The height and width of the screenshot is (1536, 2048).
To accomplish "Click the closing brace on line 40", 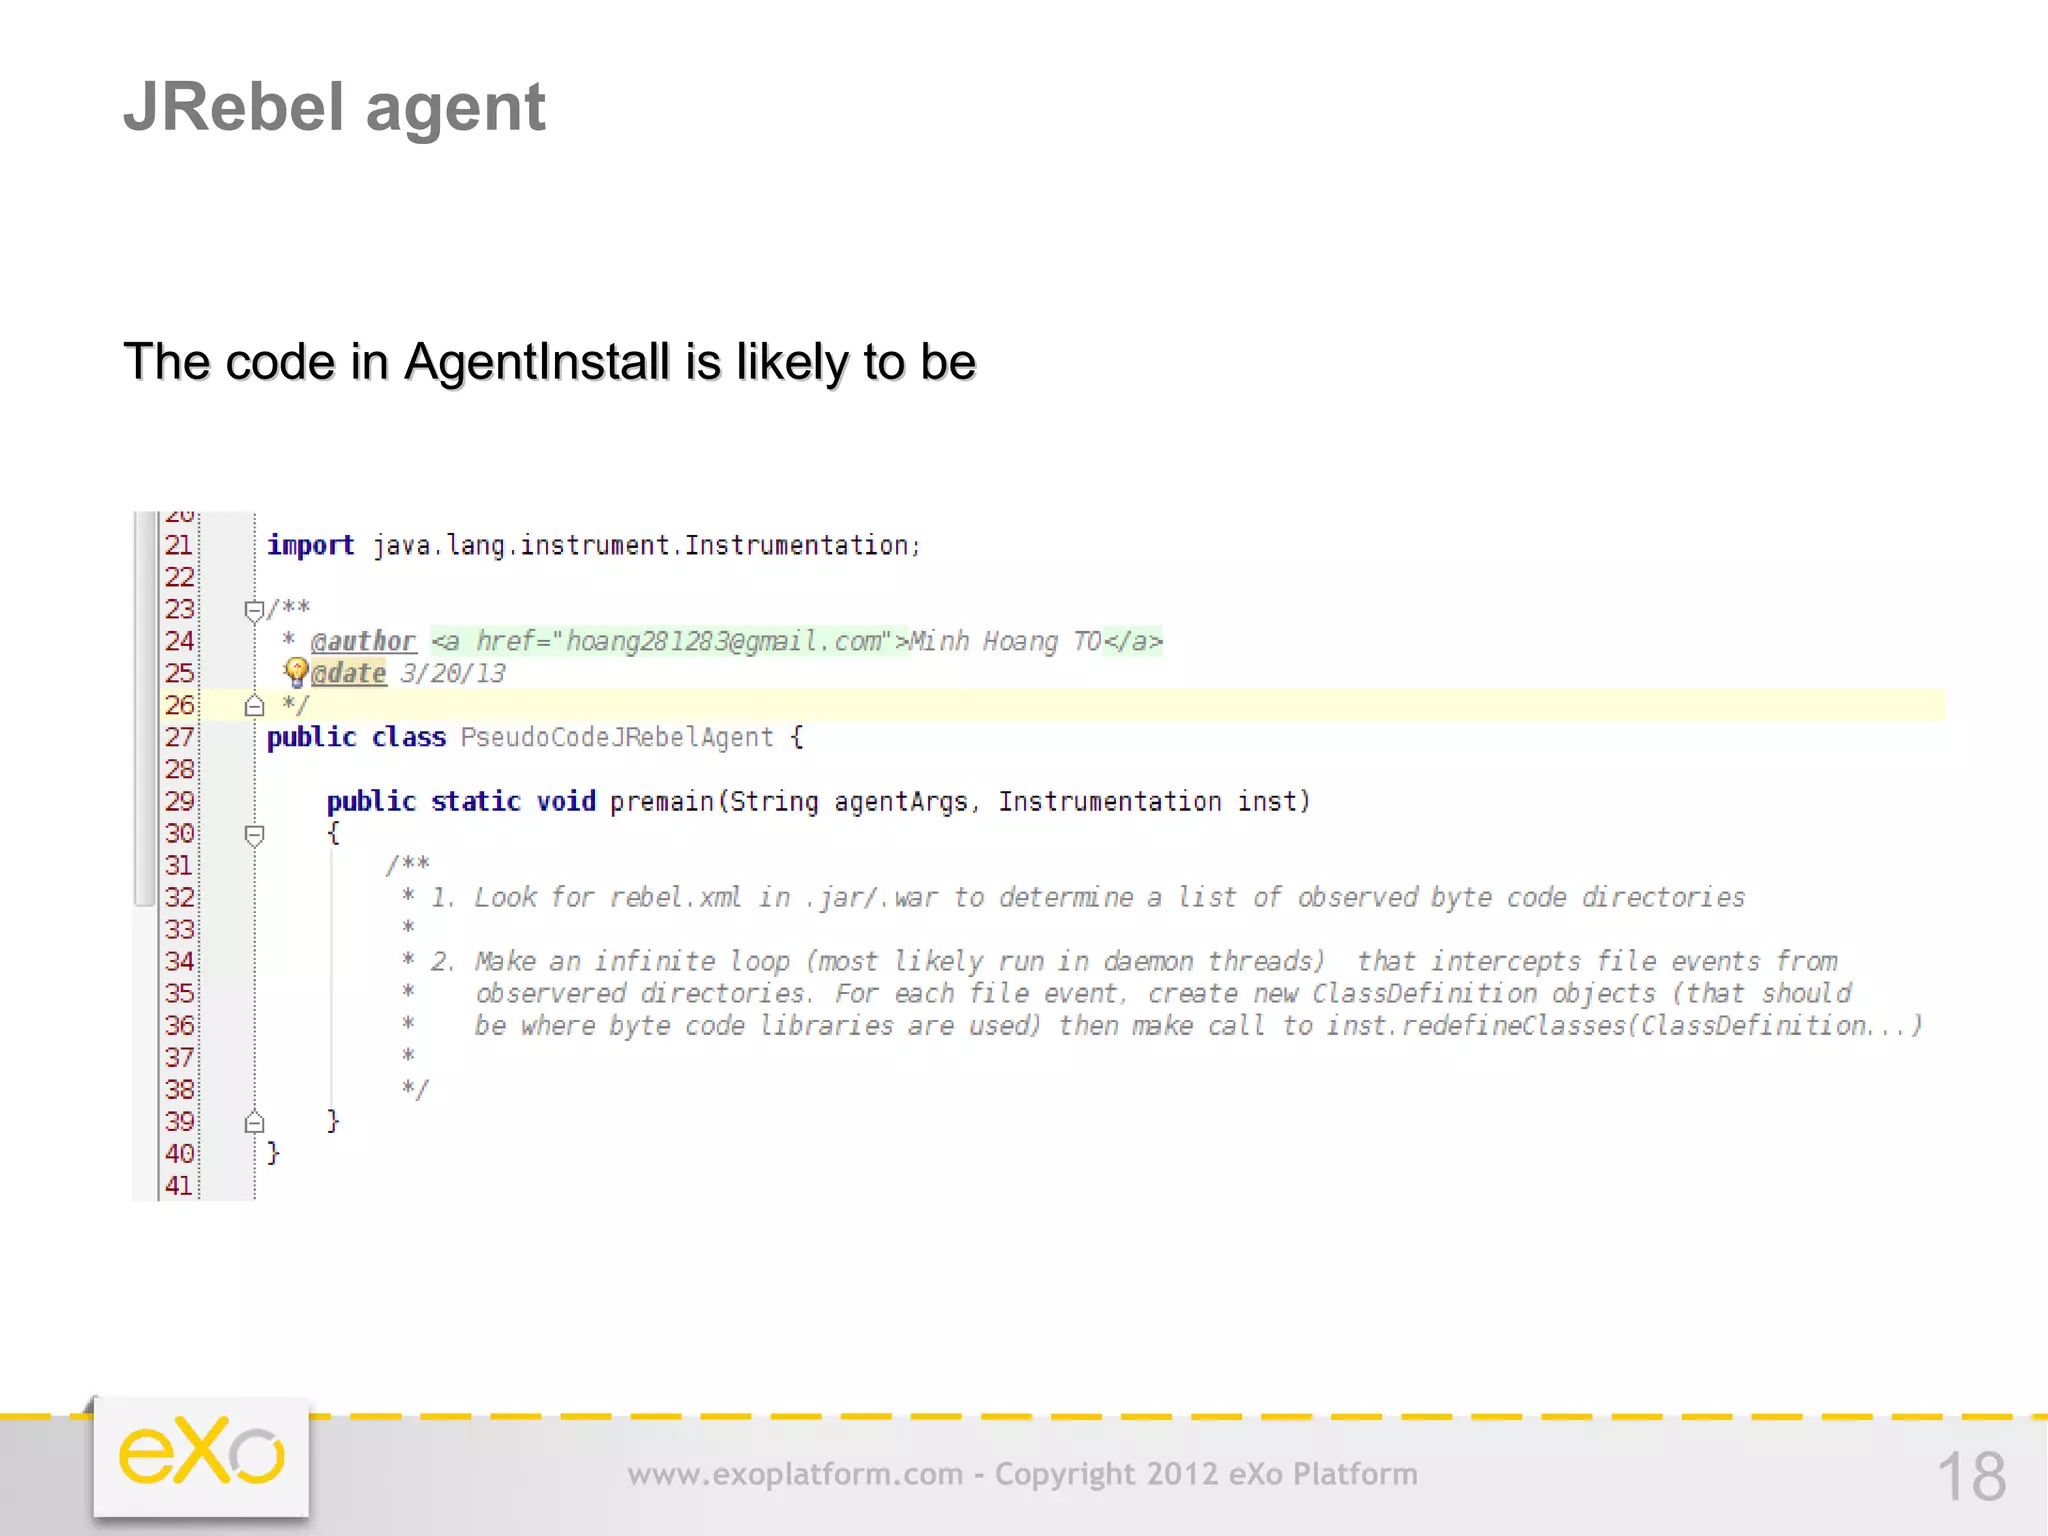I will [x=273, y=1154].
